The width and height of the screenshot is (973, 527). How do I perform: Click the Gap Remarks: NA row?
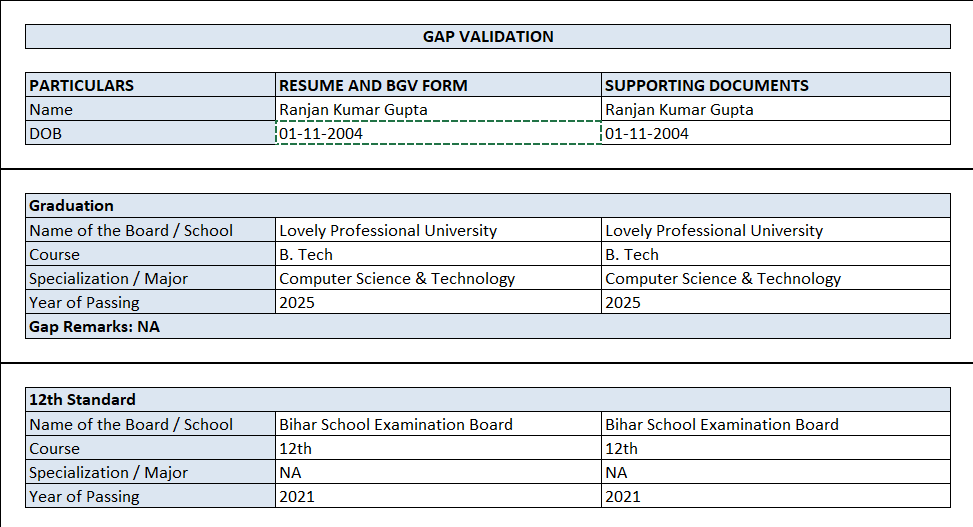(x=487, y=326)
